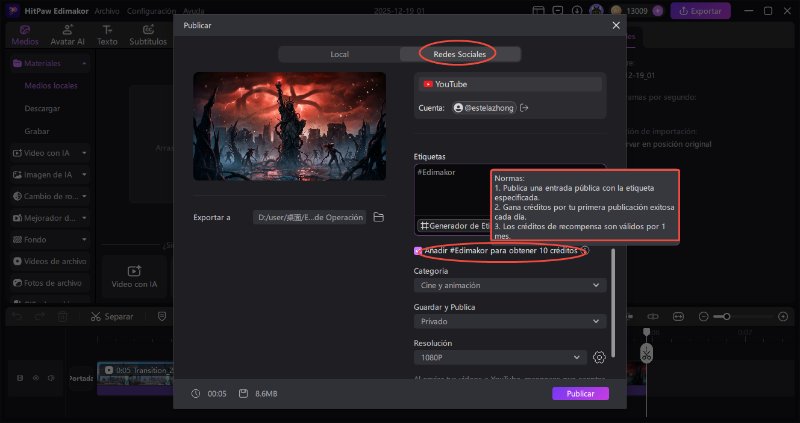Click the @estelazhong account chip

click(x=484, y=108)
